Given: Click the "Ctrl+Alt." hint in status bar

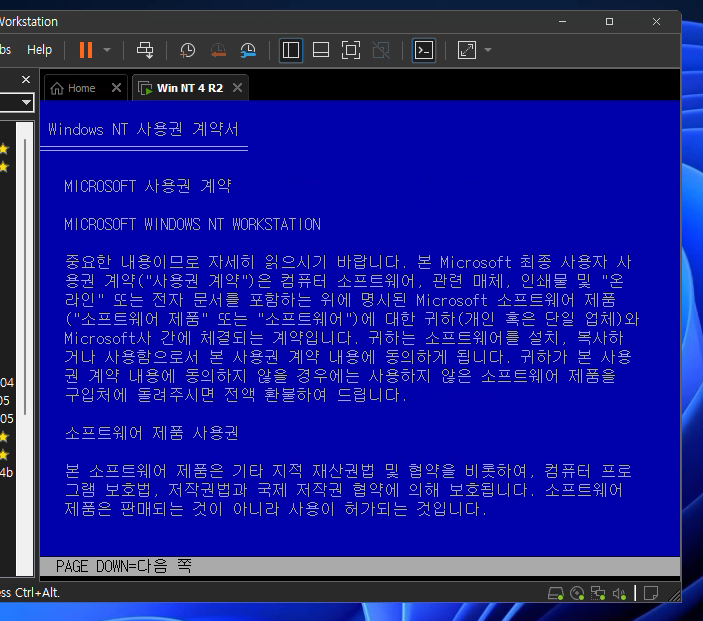Looking at the screenshot, I should pyautogui.click(x=37, y=593).
